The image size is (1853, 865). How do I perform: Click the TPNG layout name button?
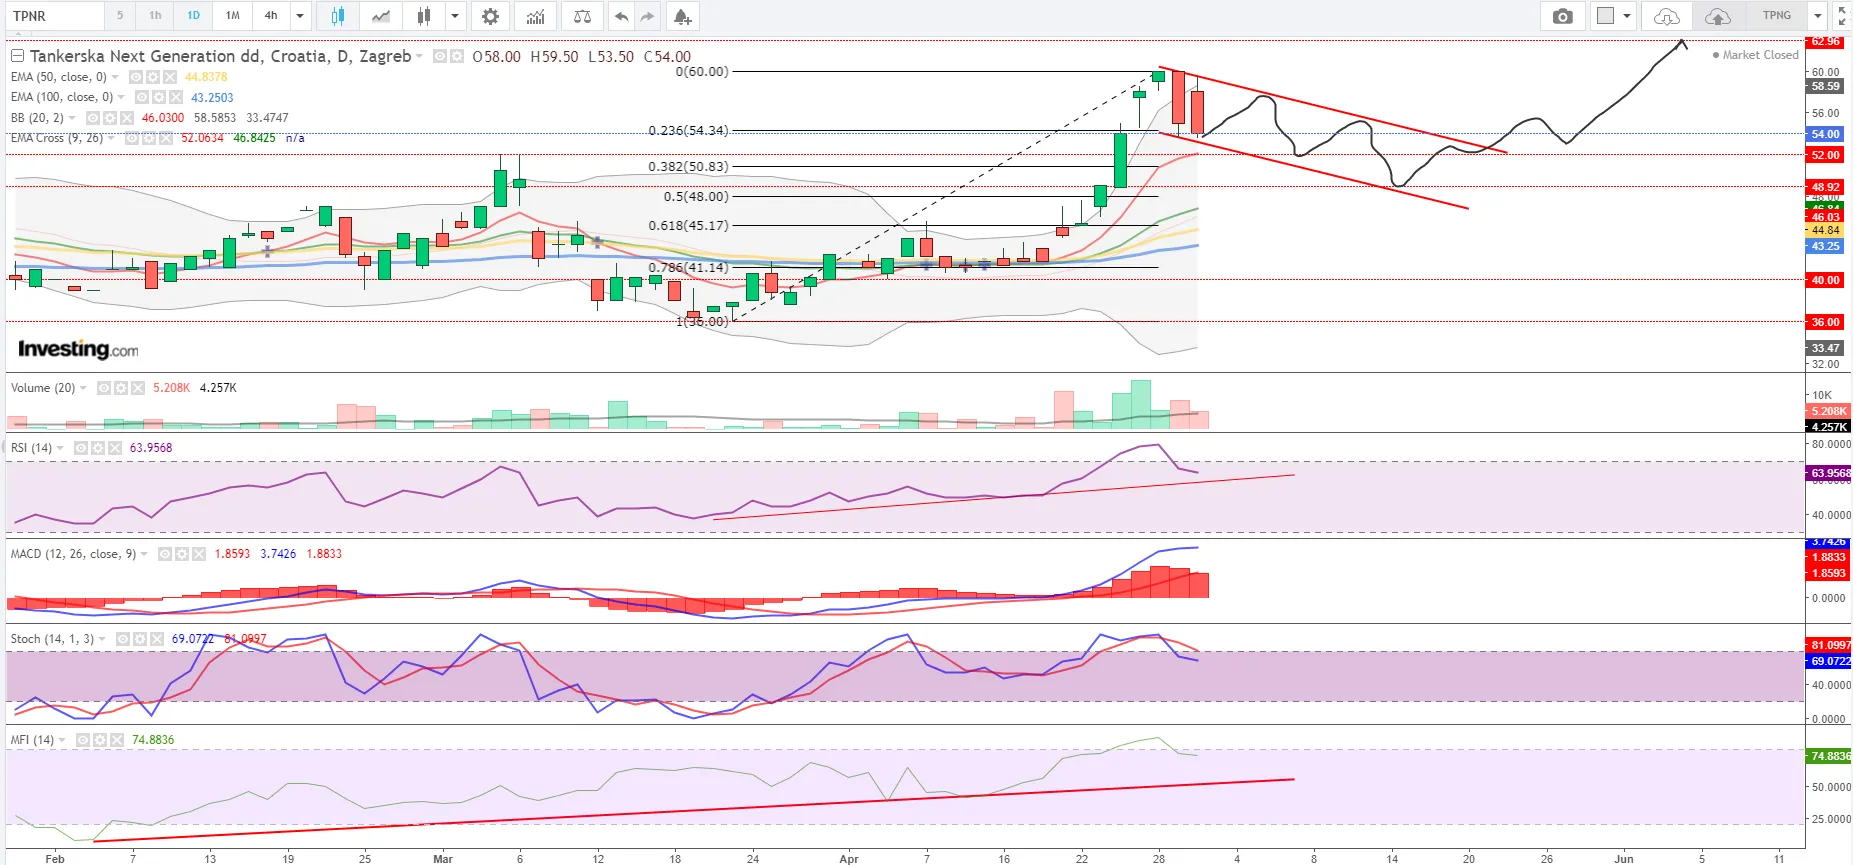coord(1776,16)
